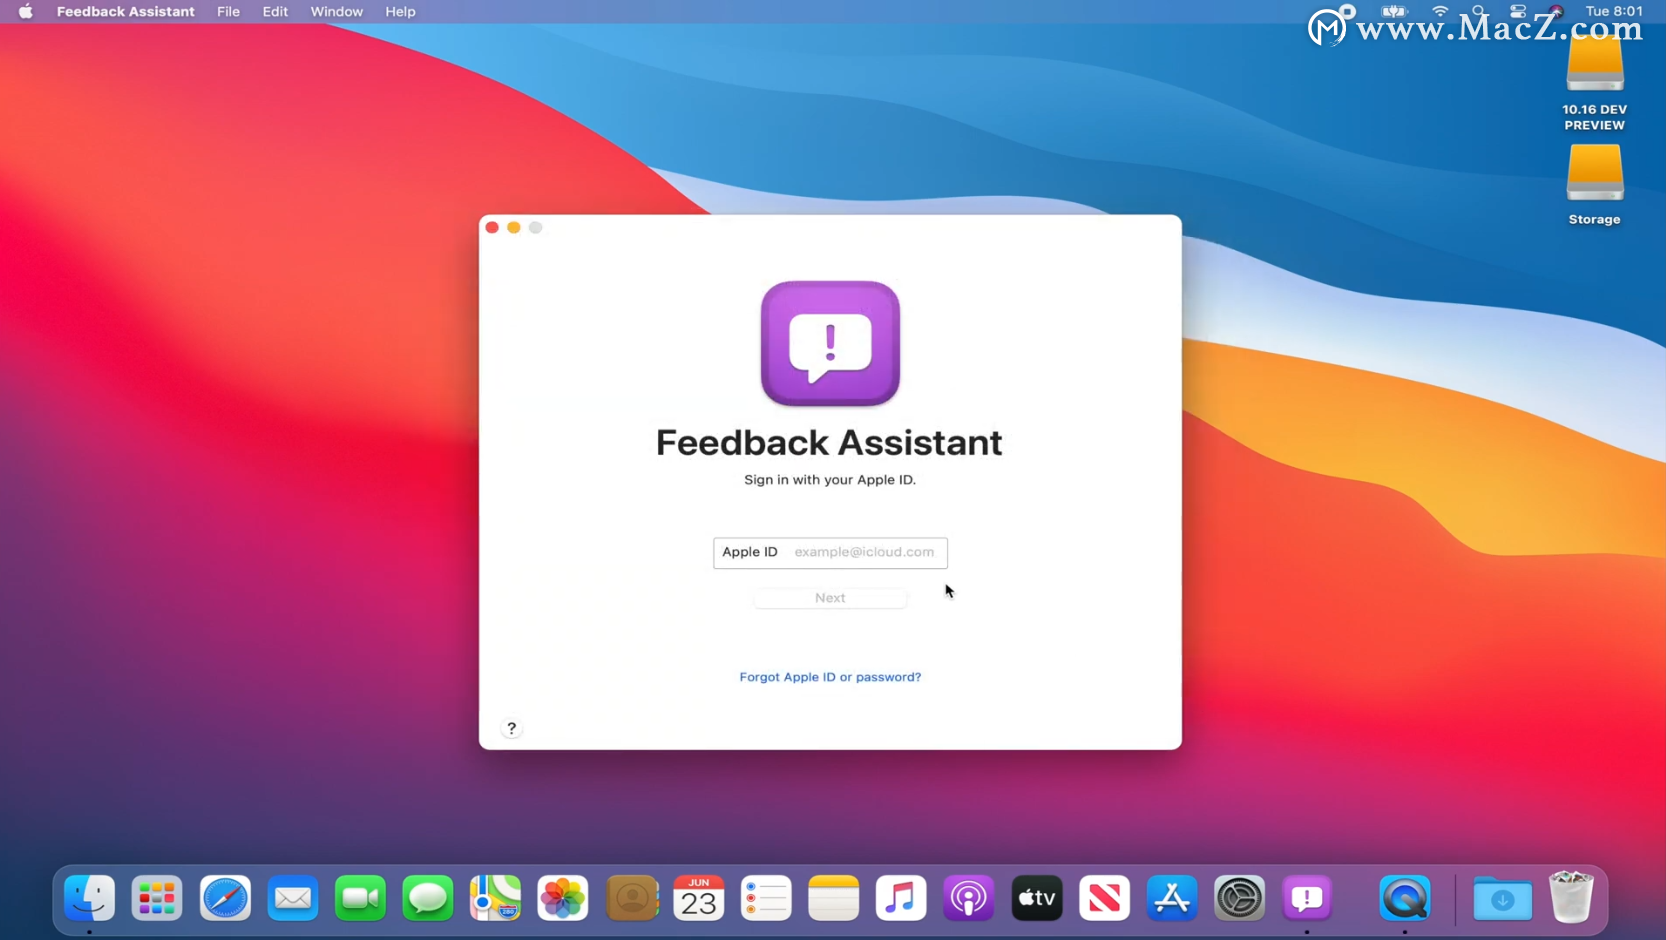The height and width of the screenshot is (940, 1666).
Task: Open the File menu
Action: pyautogui.click(x=228, y=12)
